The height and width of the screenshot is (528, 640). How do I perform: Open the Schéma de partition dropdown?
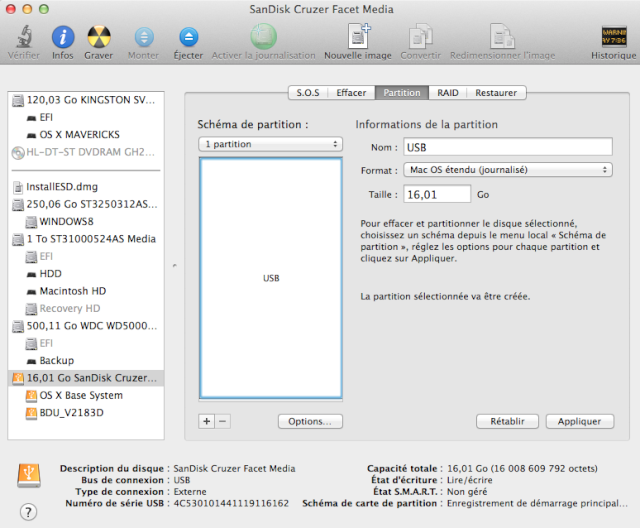(x=271, y=144)
